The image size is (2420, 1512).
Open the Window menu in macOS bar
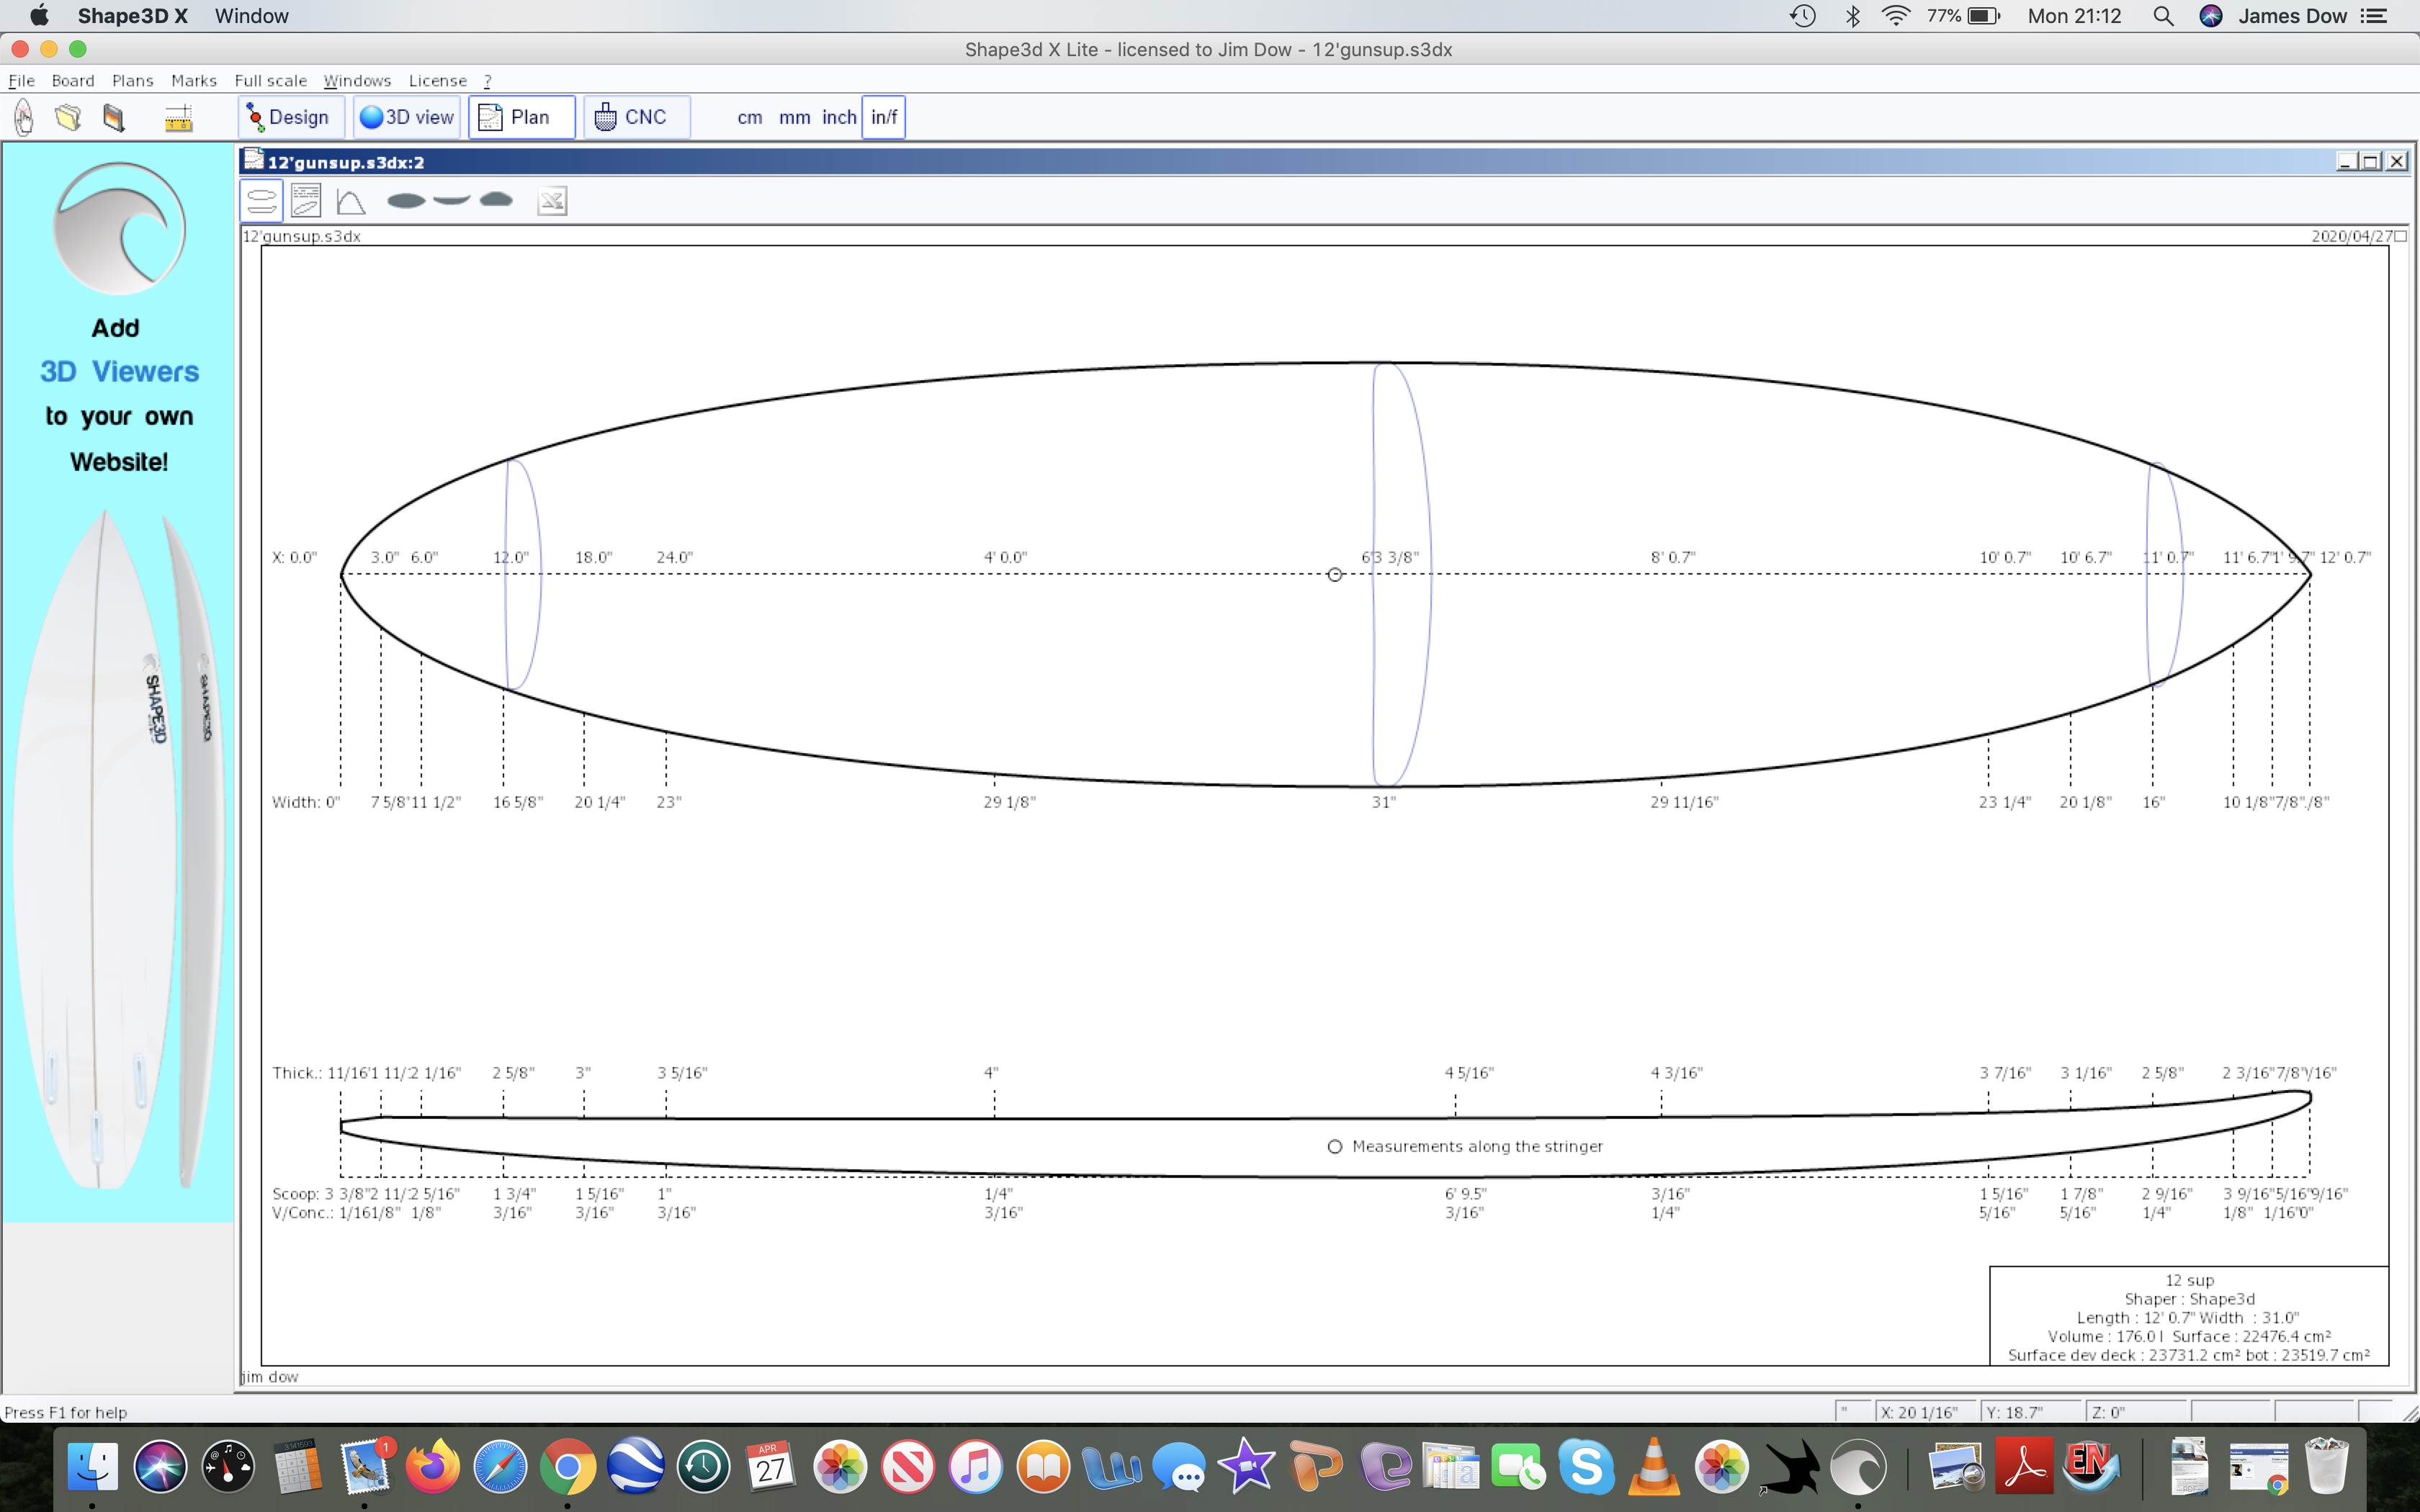251,16
